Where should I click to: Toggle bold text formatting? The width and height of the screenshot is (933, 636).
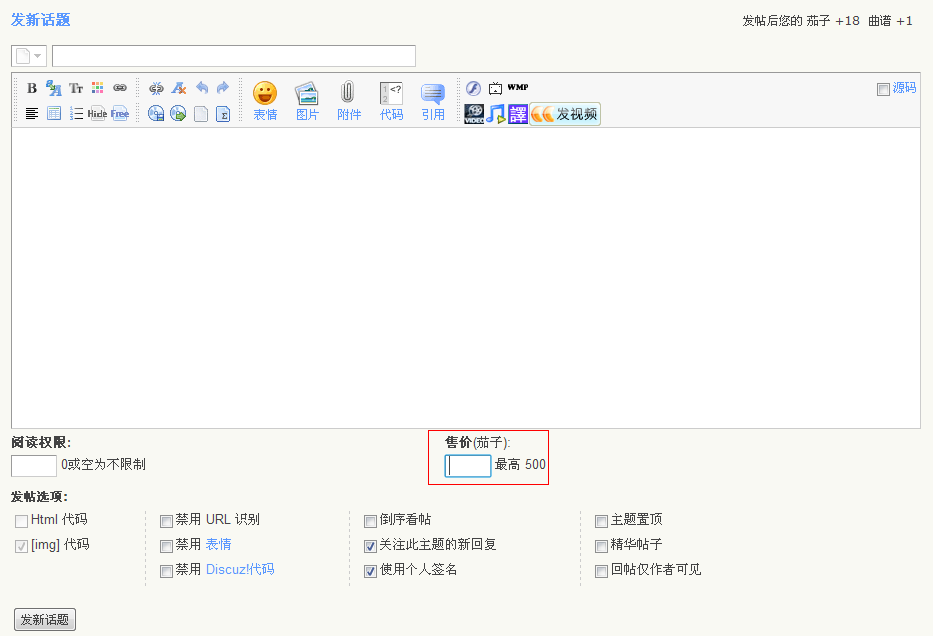tap(32, 89)
